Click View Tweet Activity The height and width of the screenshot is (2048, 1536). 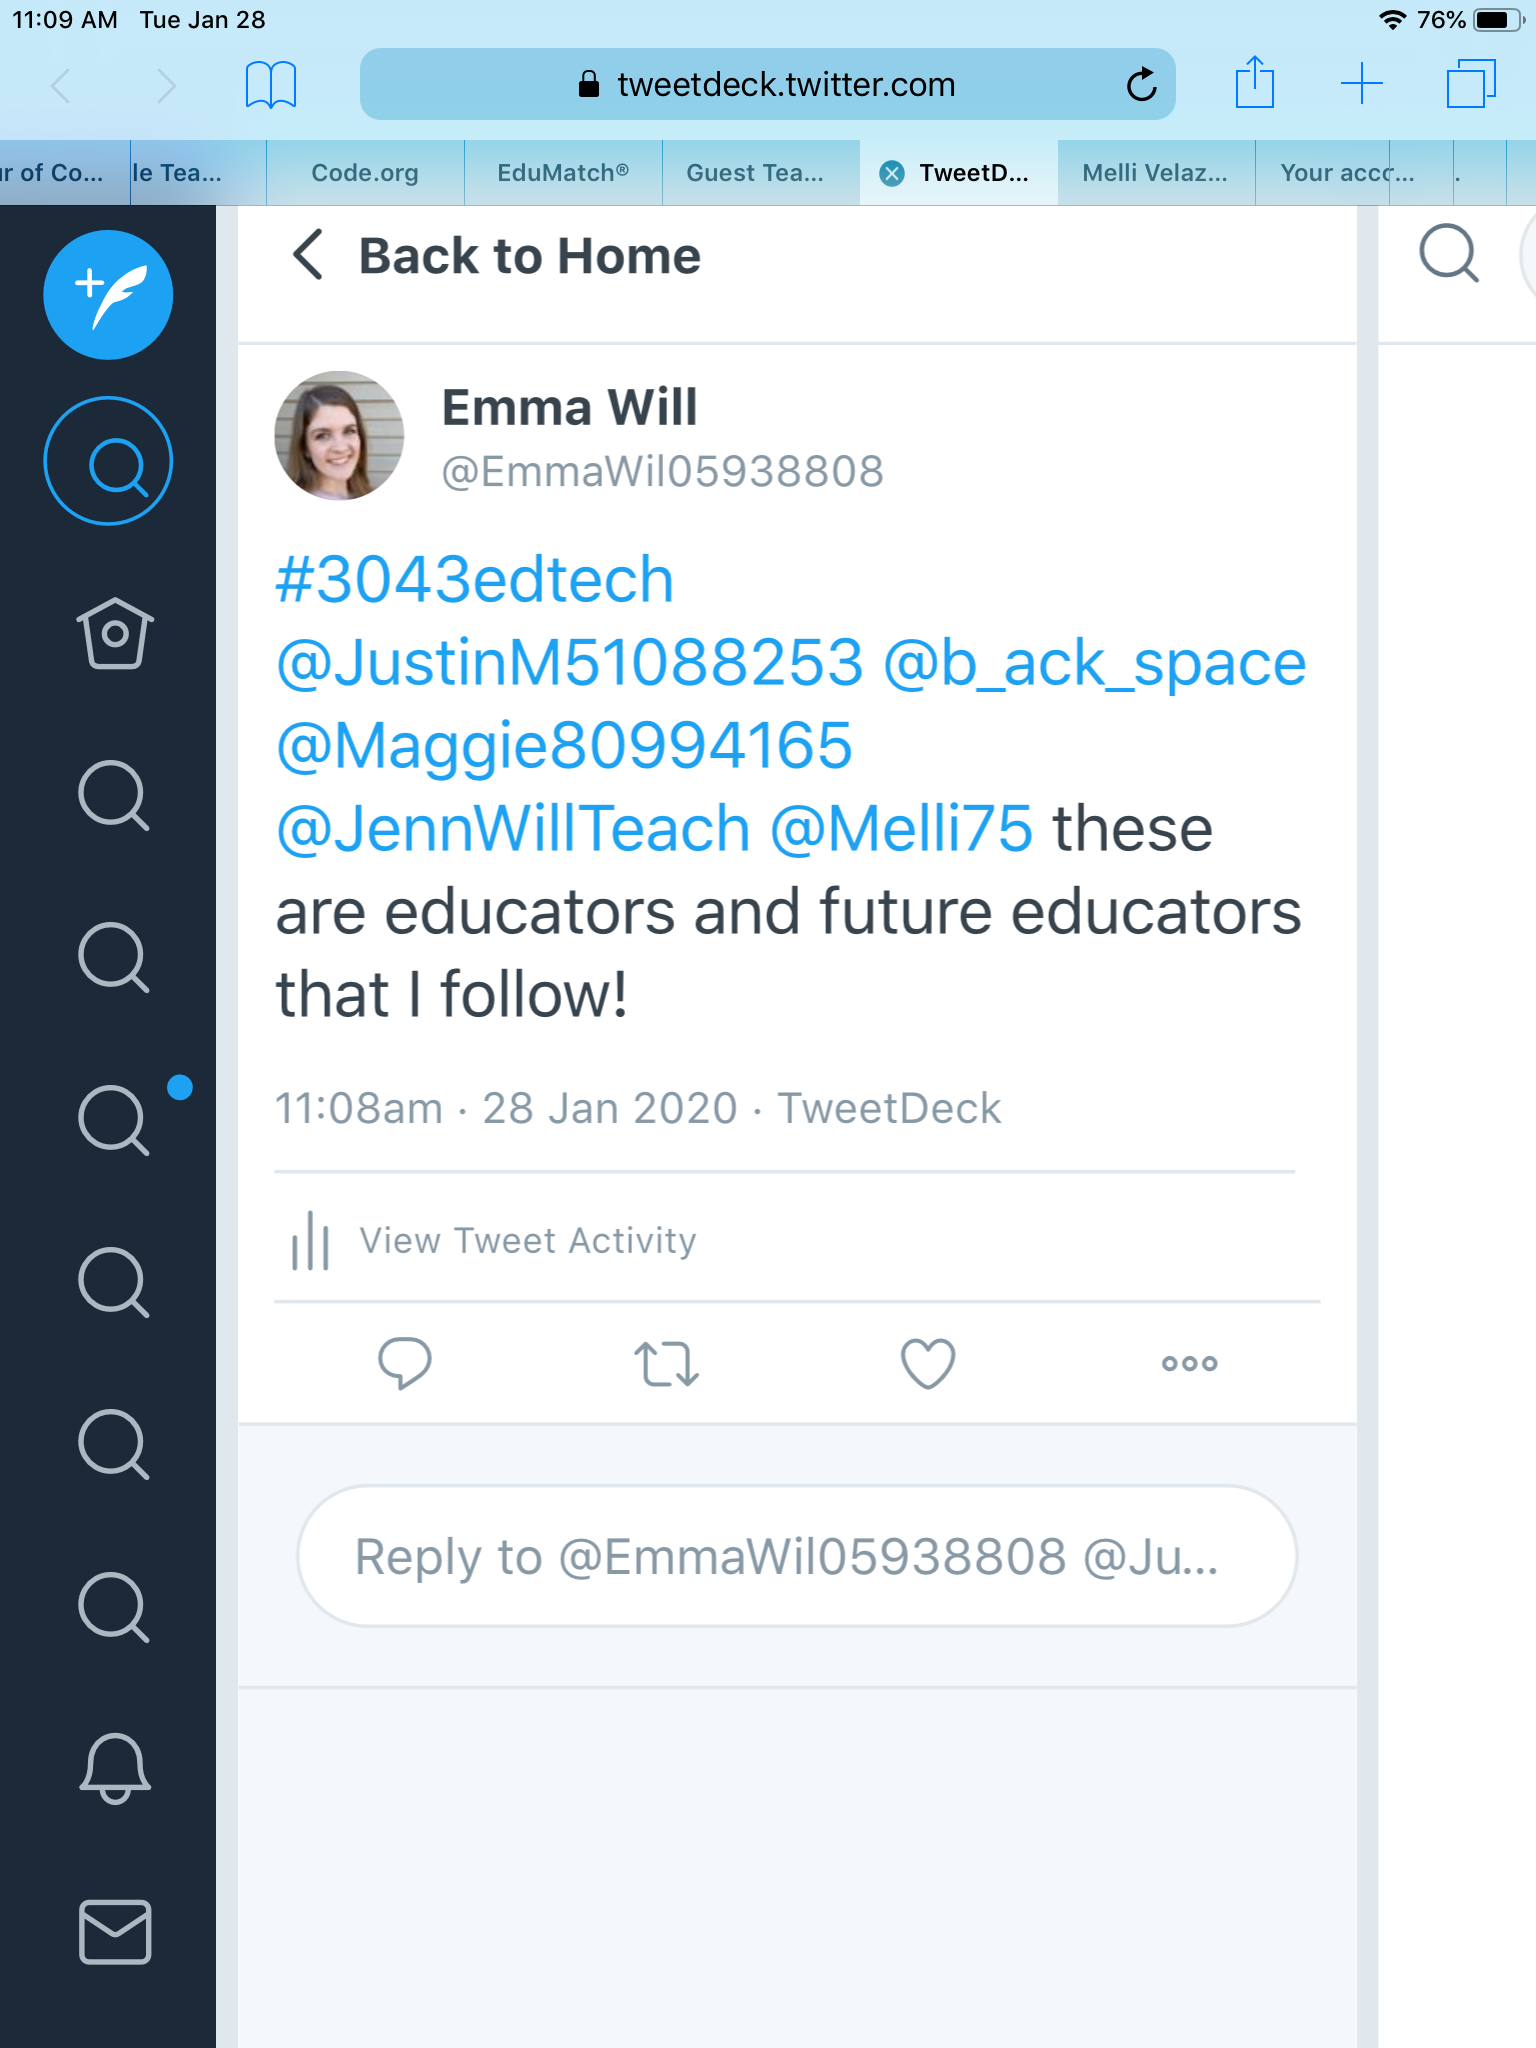[x=527, y=1241]
